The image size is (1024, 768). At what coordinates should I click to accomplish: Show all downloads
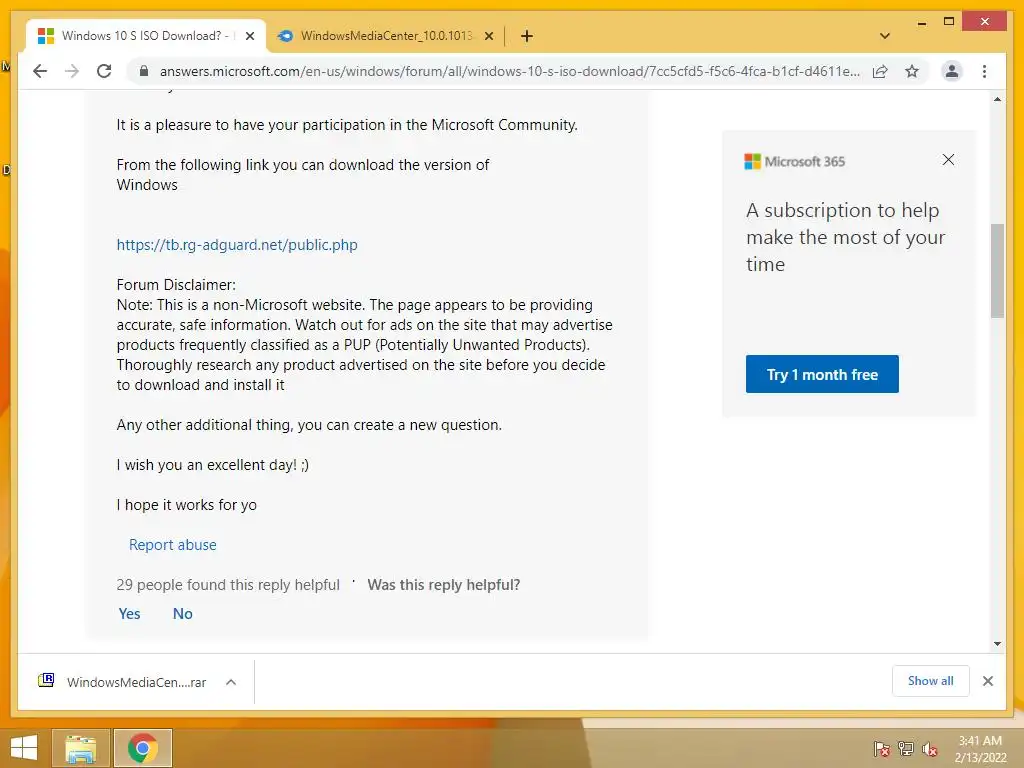pos(930,681)
